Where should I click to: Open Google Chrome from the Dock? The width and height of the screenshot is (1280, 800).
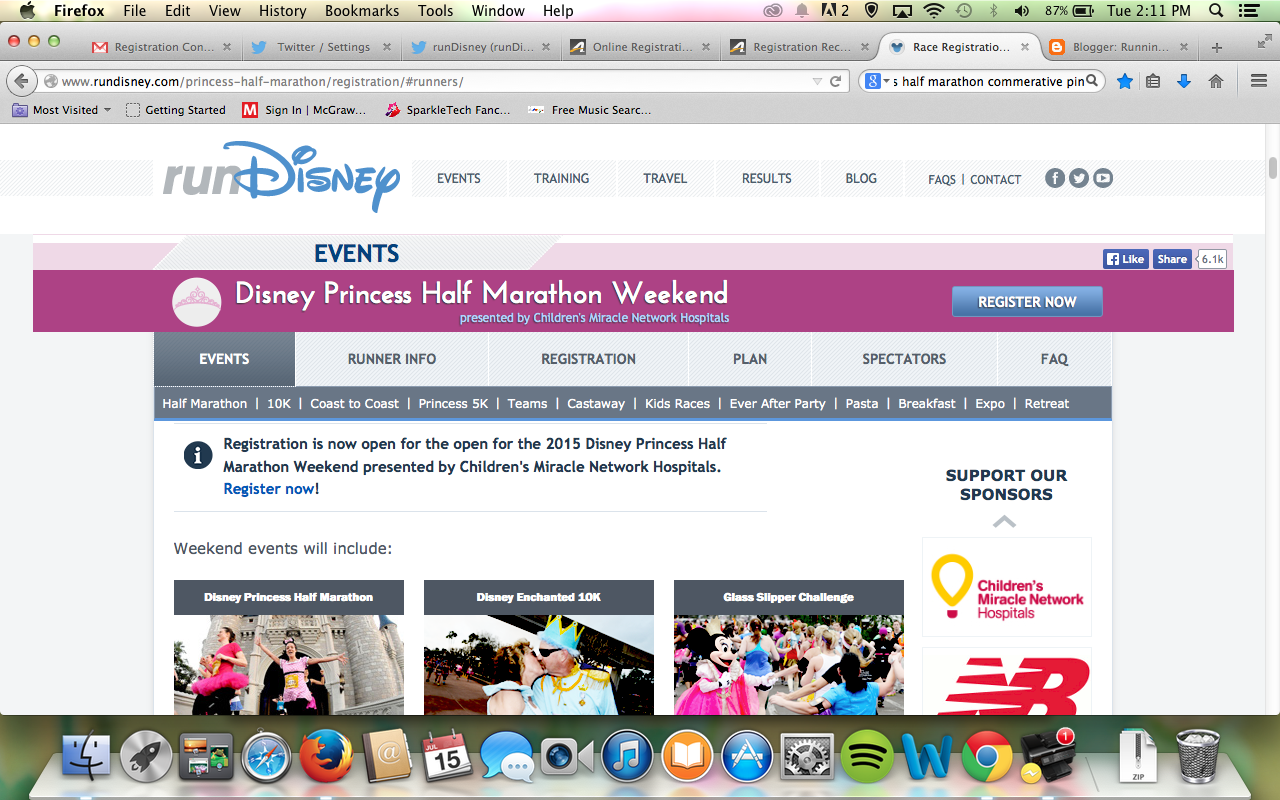click(987, 757)
